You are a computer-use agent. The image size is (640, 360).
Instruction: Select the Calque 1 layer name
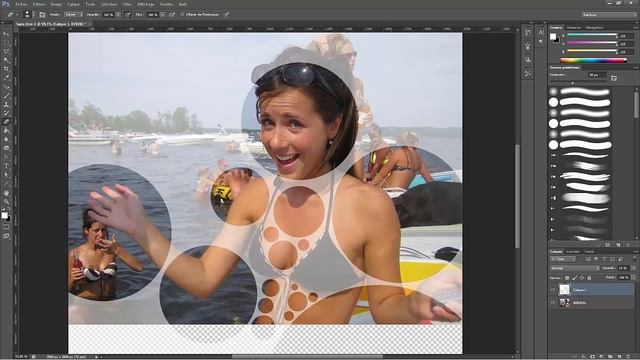click(x=580, y=290)
